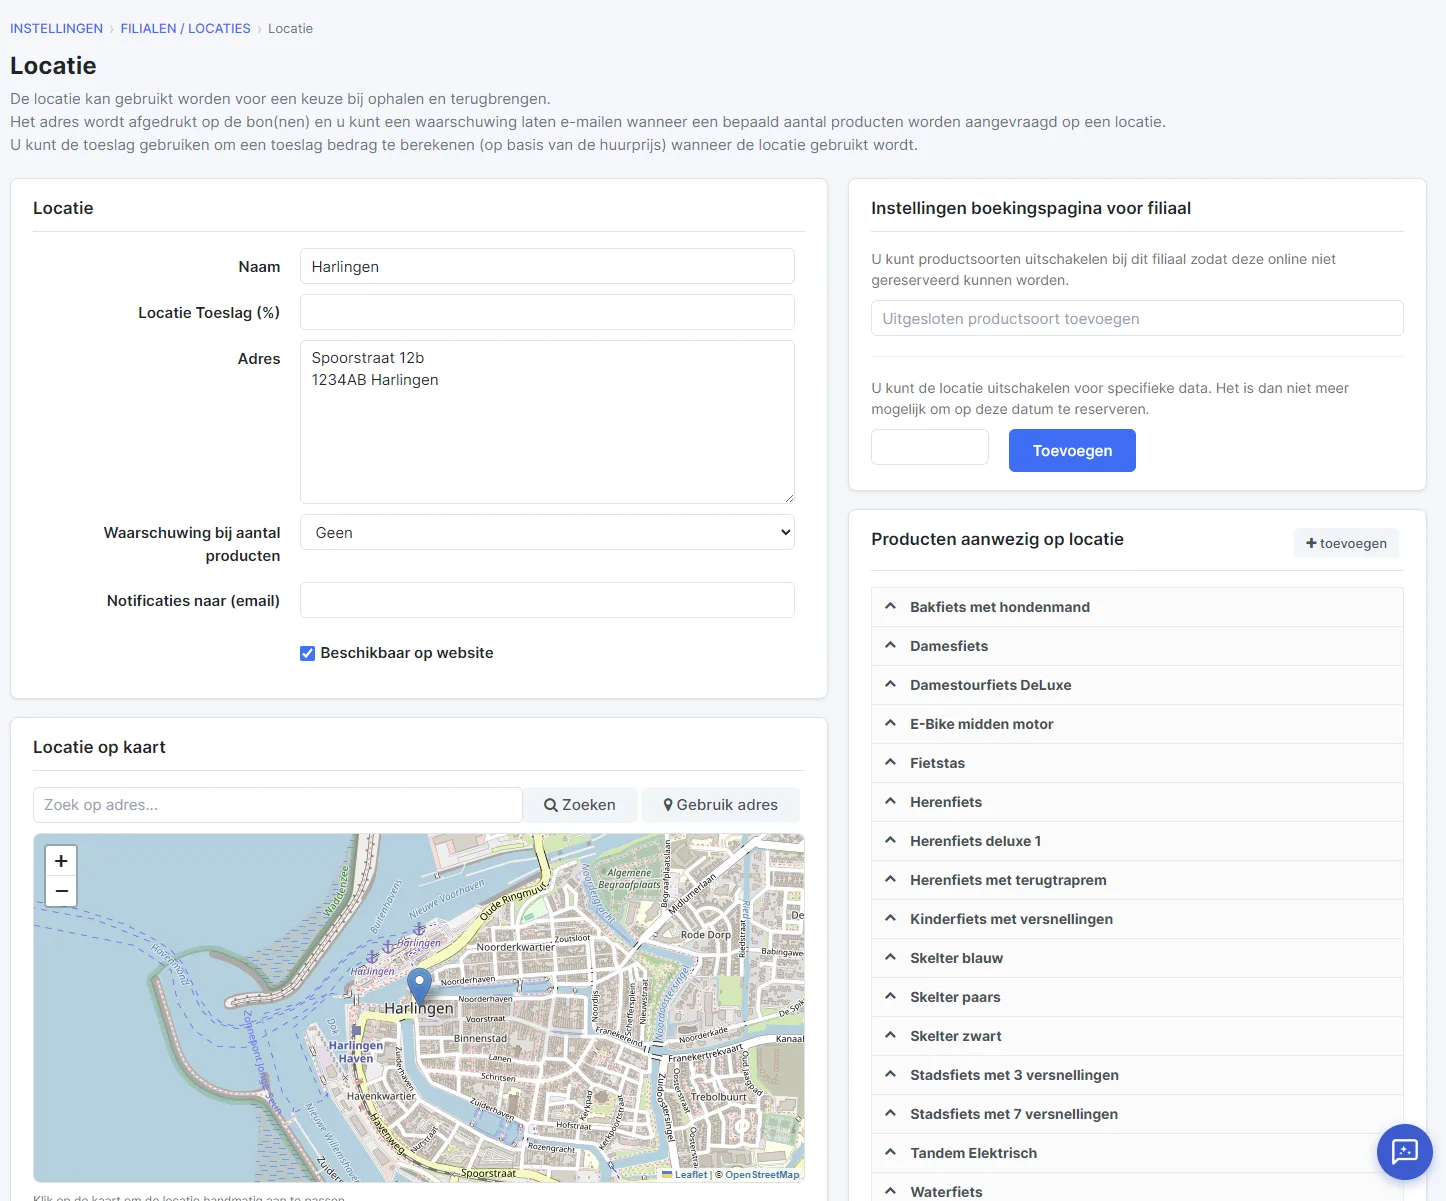1446x1201 pixels.
Task: Click the Zoek op adres search box
Action: 278,805
